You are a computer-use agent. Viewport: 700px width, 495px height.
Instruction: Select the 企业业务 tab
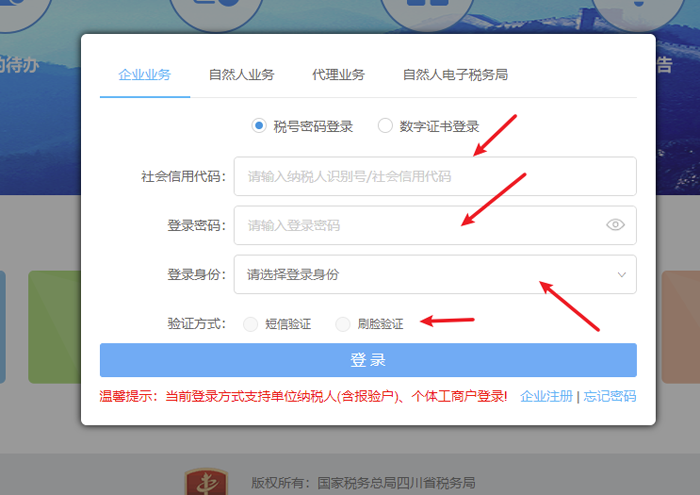pyautogui.click(x=145, y=75)
